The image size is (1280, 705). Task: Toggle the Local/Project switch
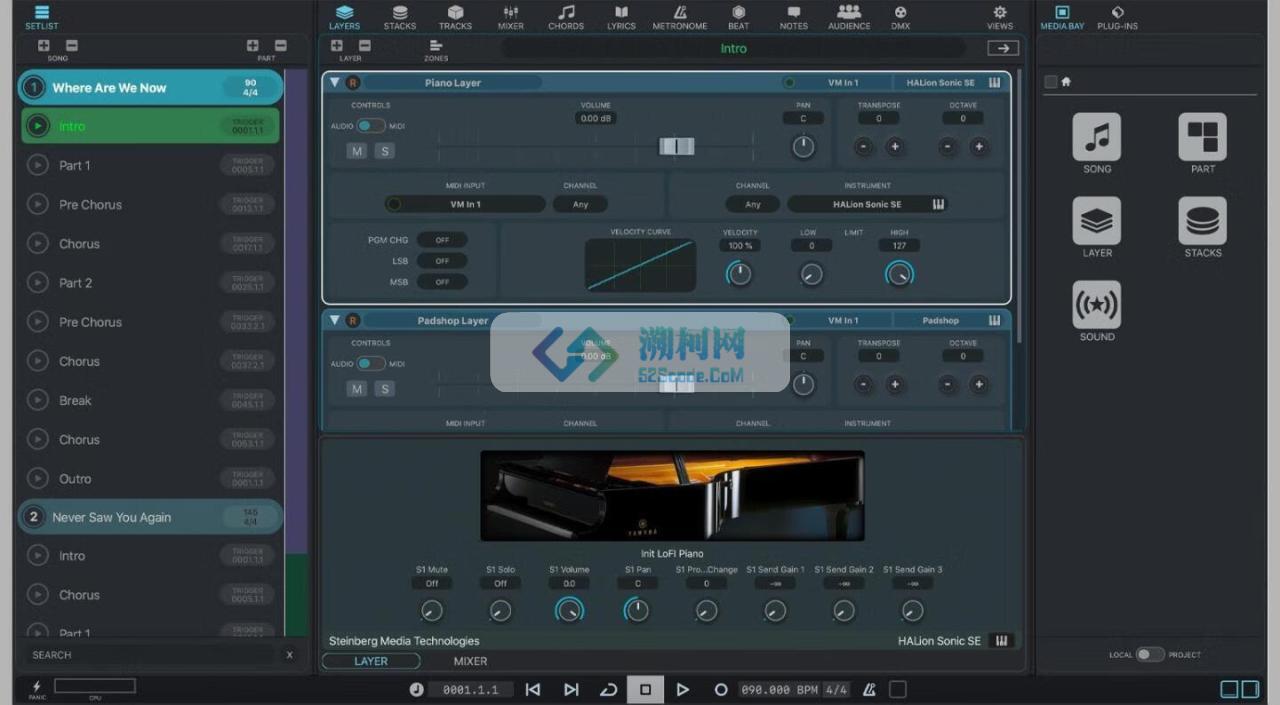coord(1150,654)
